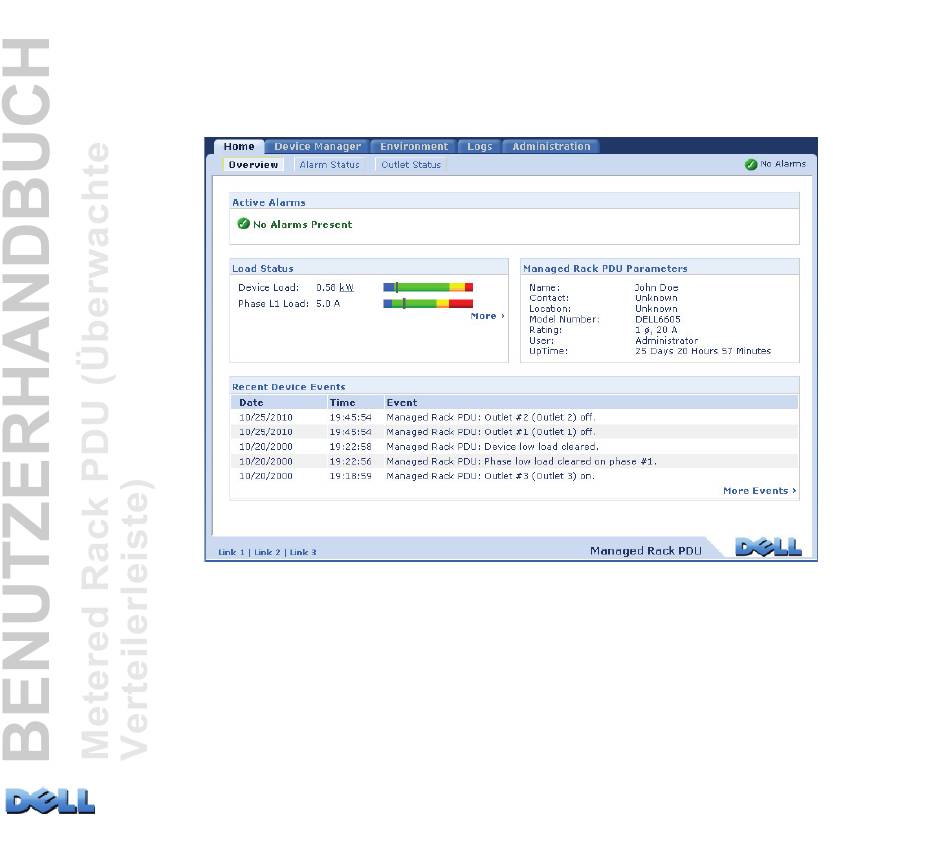Click the Dell logo in the footer

tap(768, 547)
